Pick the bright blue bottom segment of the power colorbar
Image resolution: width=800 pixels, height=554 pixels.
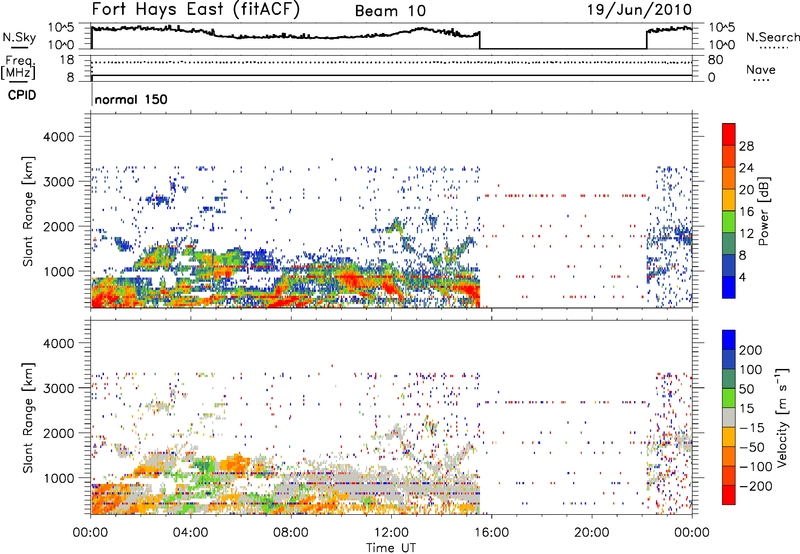click(x=729, y=287)
